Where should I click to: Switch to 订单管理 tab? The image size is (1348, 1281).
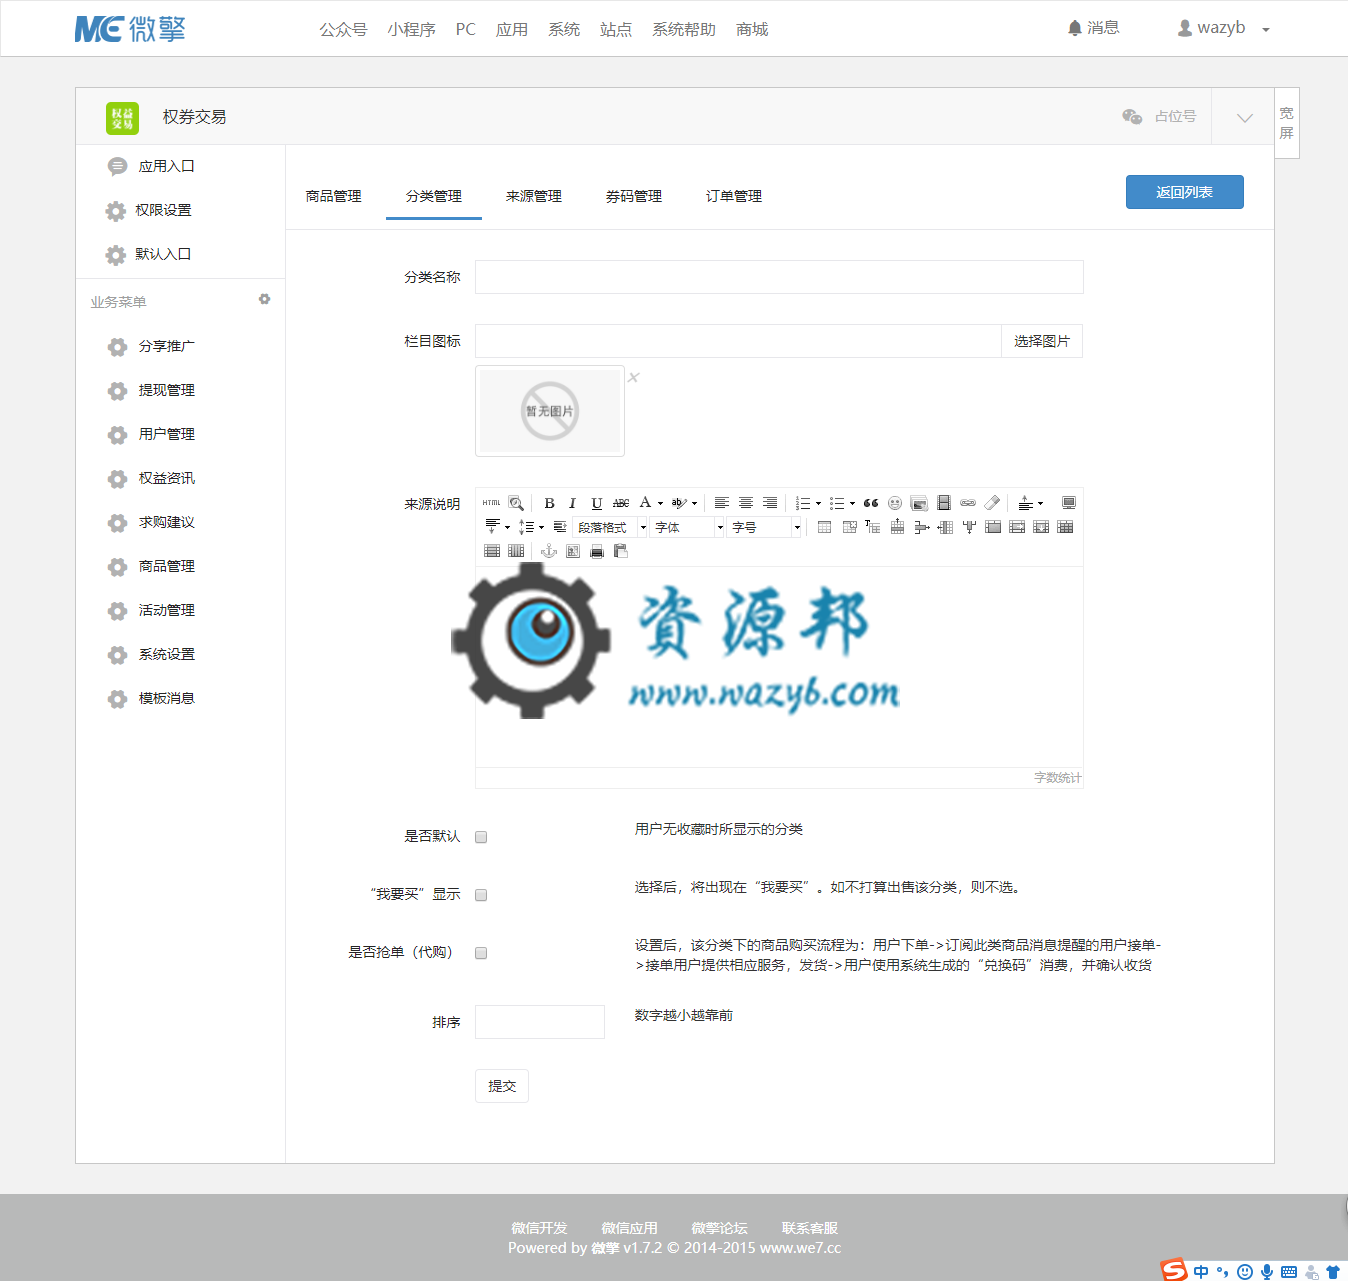coord(734,196)
